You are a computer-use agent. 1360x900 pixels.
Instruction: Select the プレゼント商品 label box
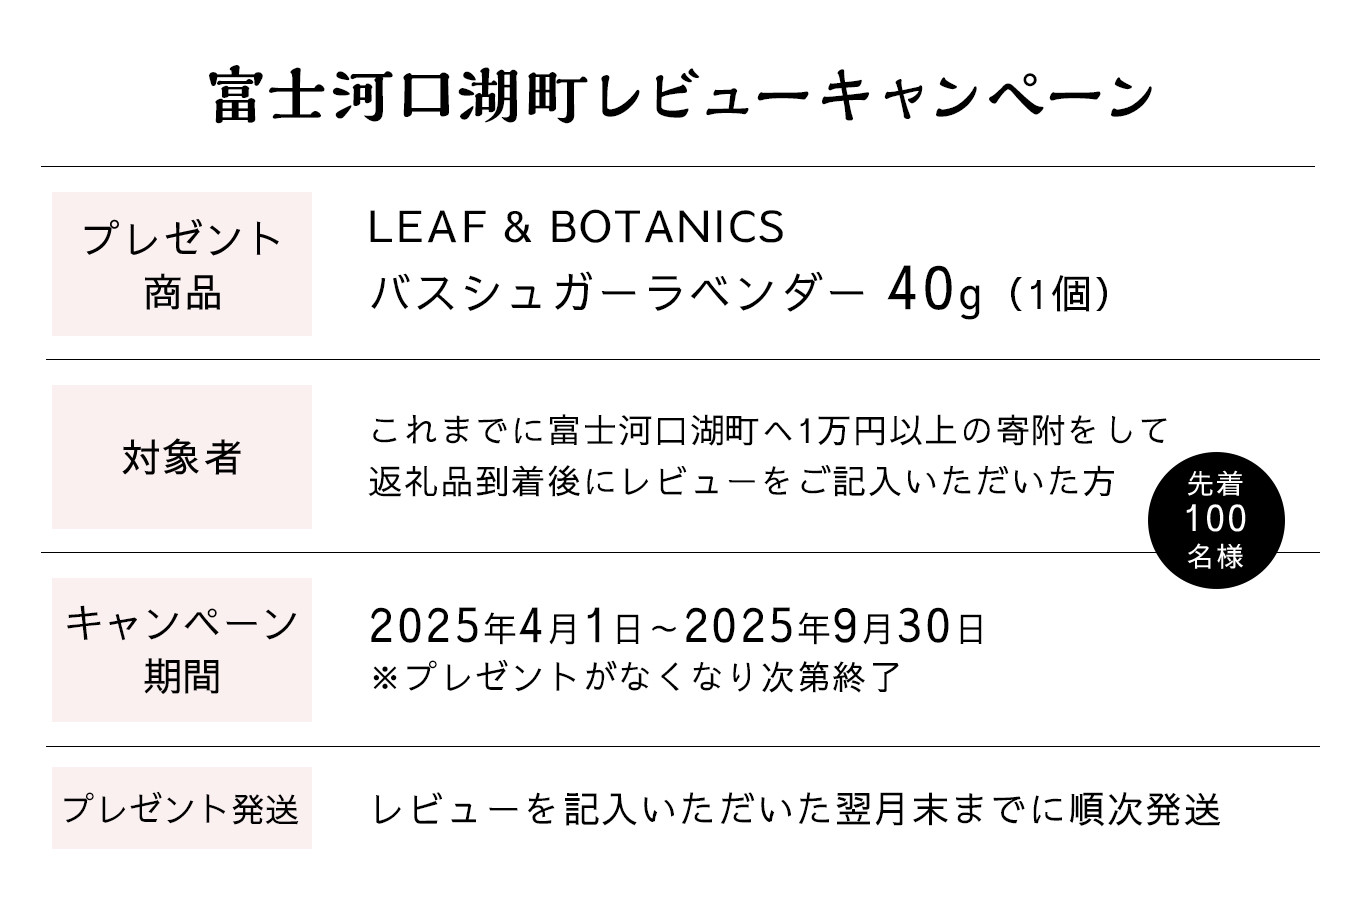click(x=182, y=264)
